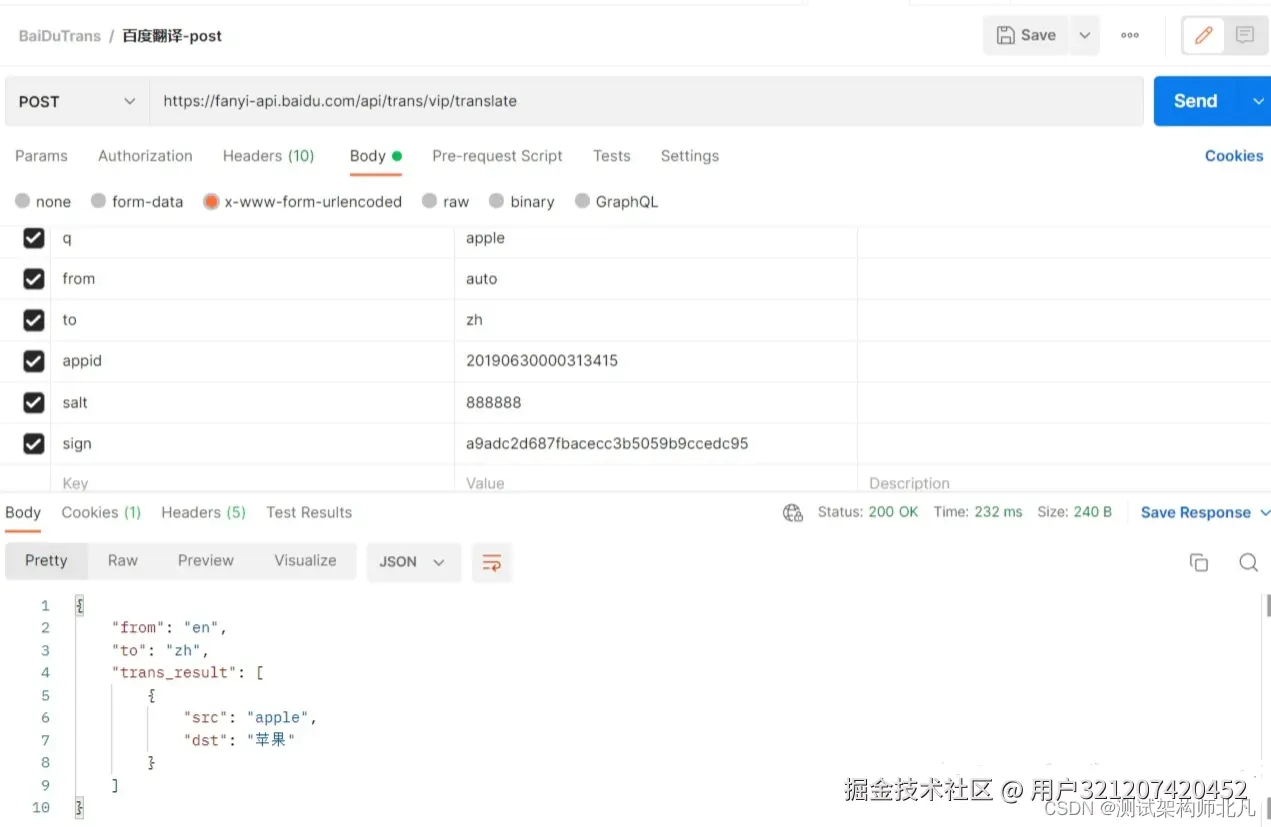Copy response with the copy icon

pos(1199,562)
